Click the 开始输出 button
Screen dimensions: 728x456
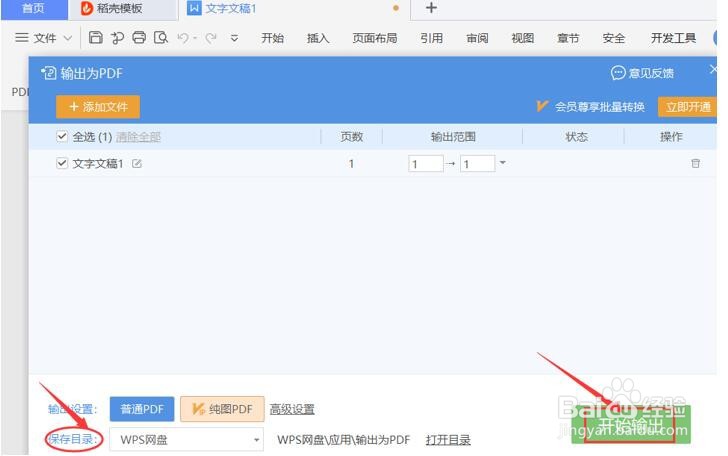click(630, 424)
